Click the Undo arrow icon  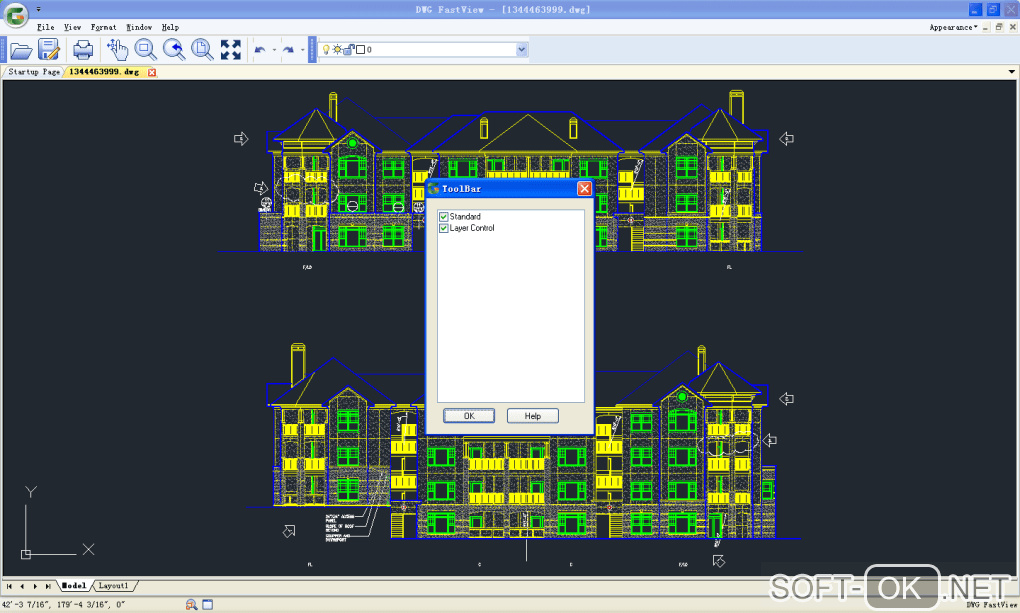point(260,50)
